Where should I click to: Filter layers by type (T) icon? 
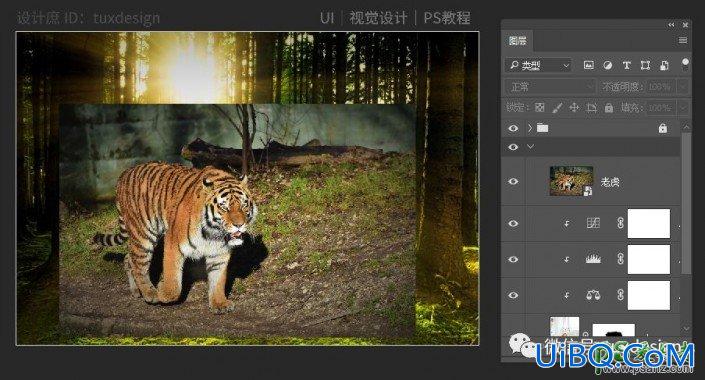tap(626, 65)
